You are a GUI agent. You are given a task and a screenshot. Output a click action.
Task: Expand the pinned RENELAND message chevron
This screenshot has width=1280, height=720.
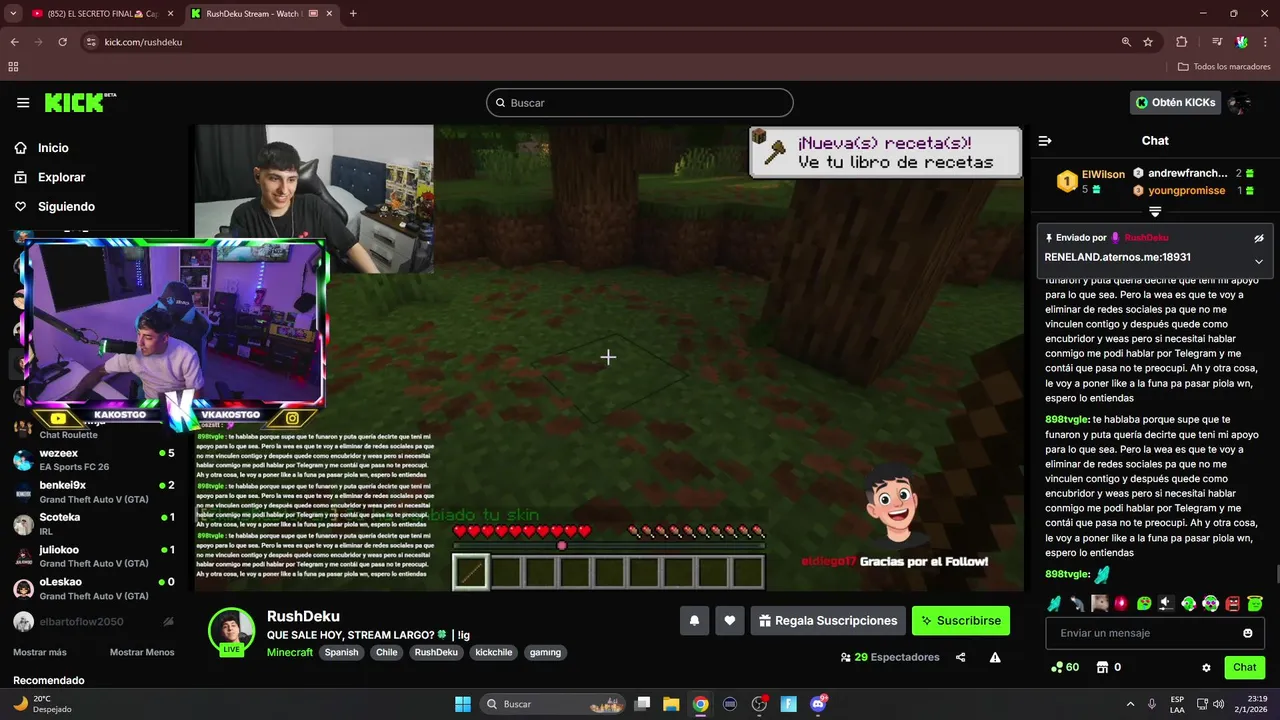1259,261
